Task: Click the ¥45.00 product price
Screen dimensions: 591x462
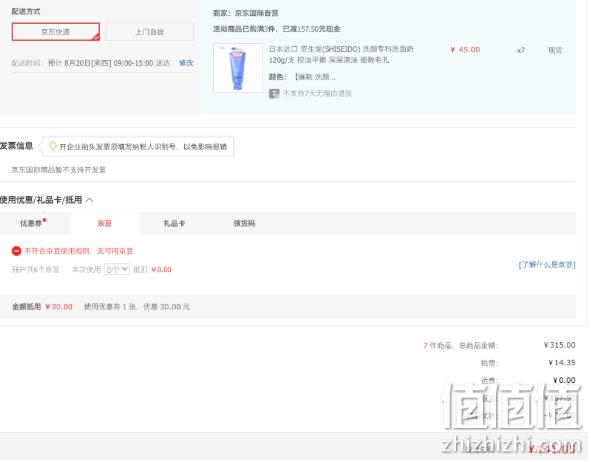Action: pos(465,50)
